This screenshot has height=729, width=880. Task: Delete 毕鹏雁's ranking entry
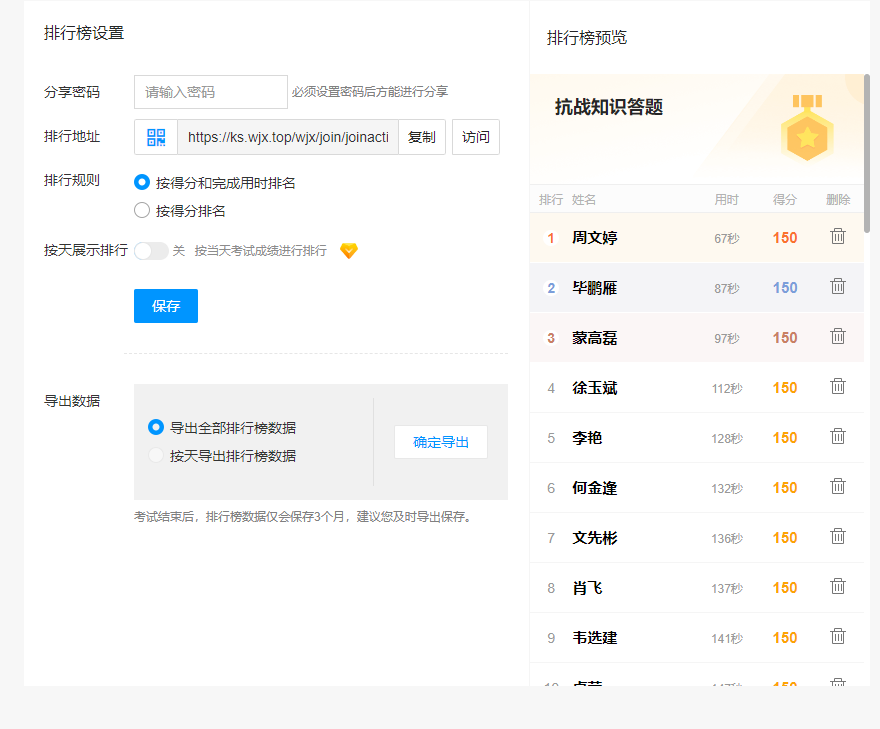click(838, 287)
